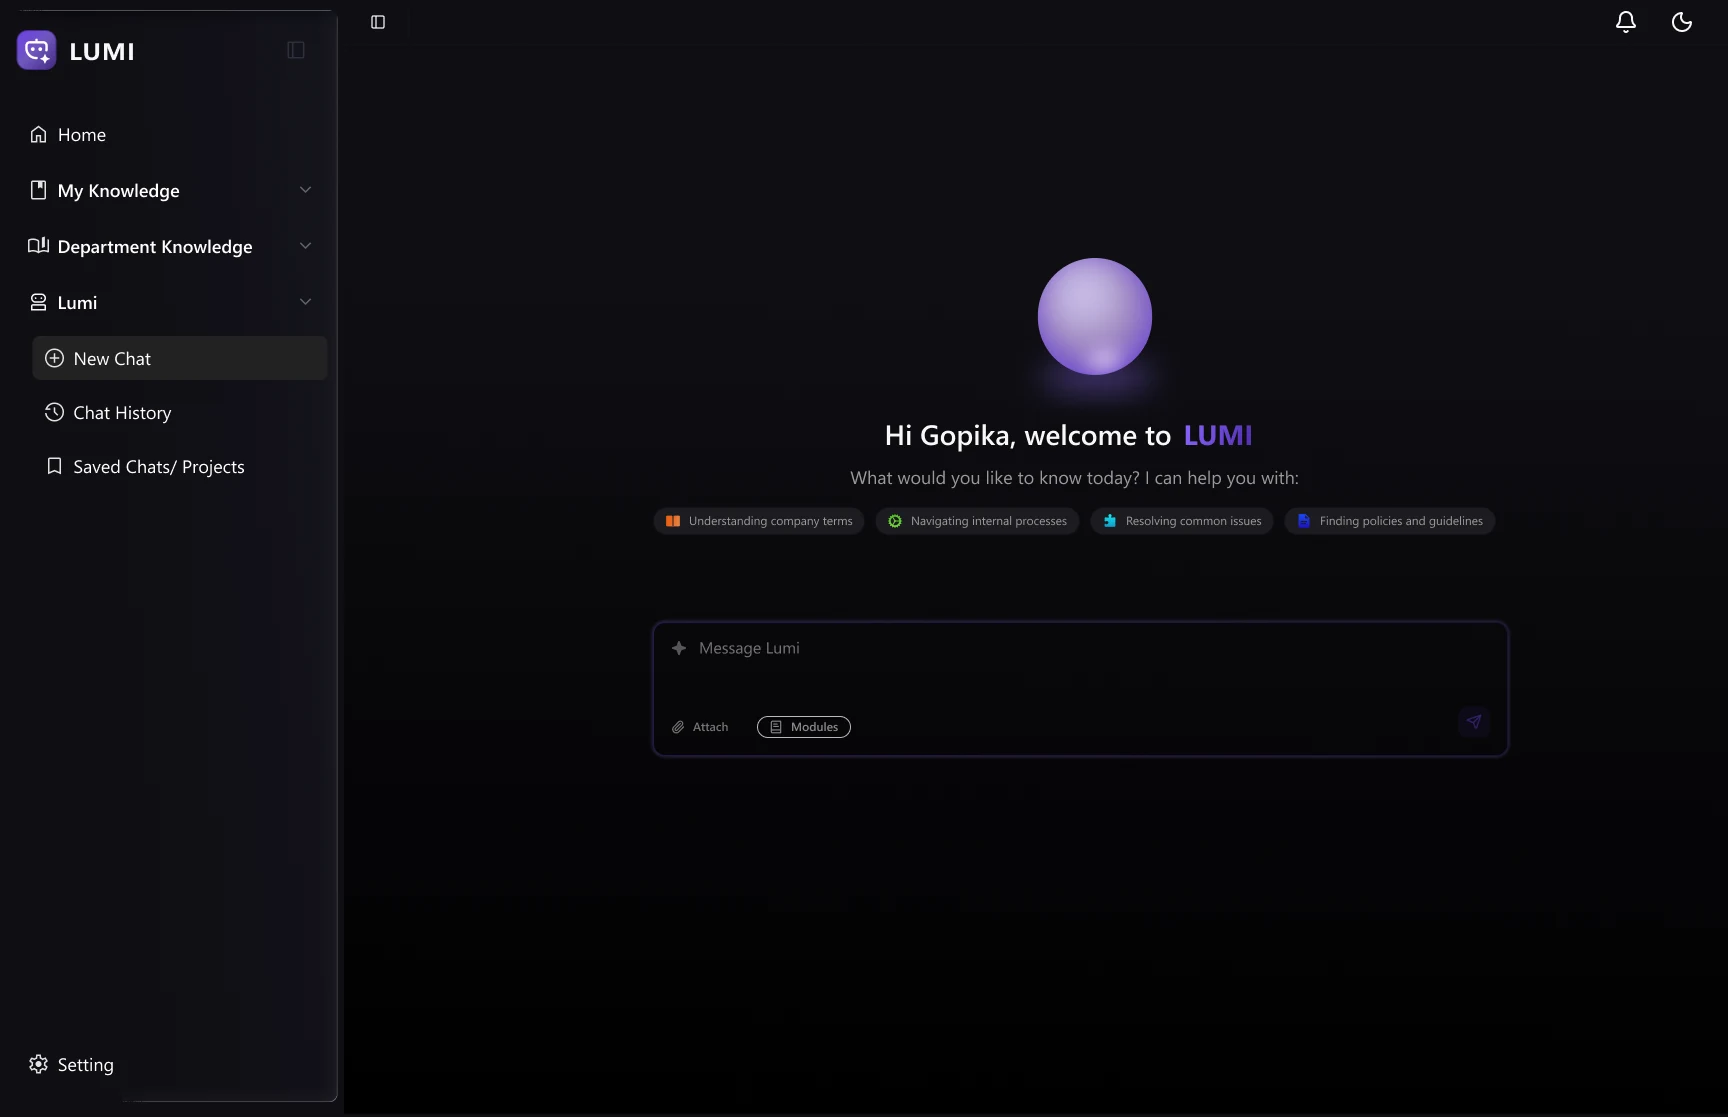Click the Department Knowledge icon
Viewport: 1728px width, 1117px height.
click(38, 246)
